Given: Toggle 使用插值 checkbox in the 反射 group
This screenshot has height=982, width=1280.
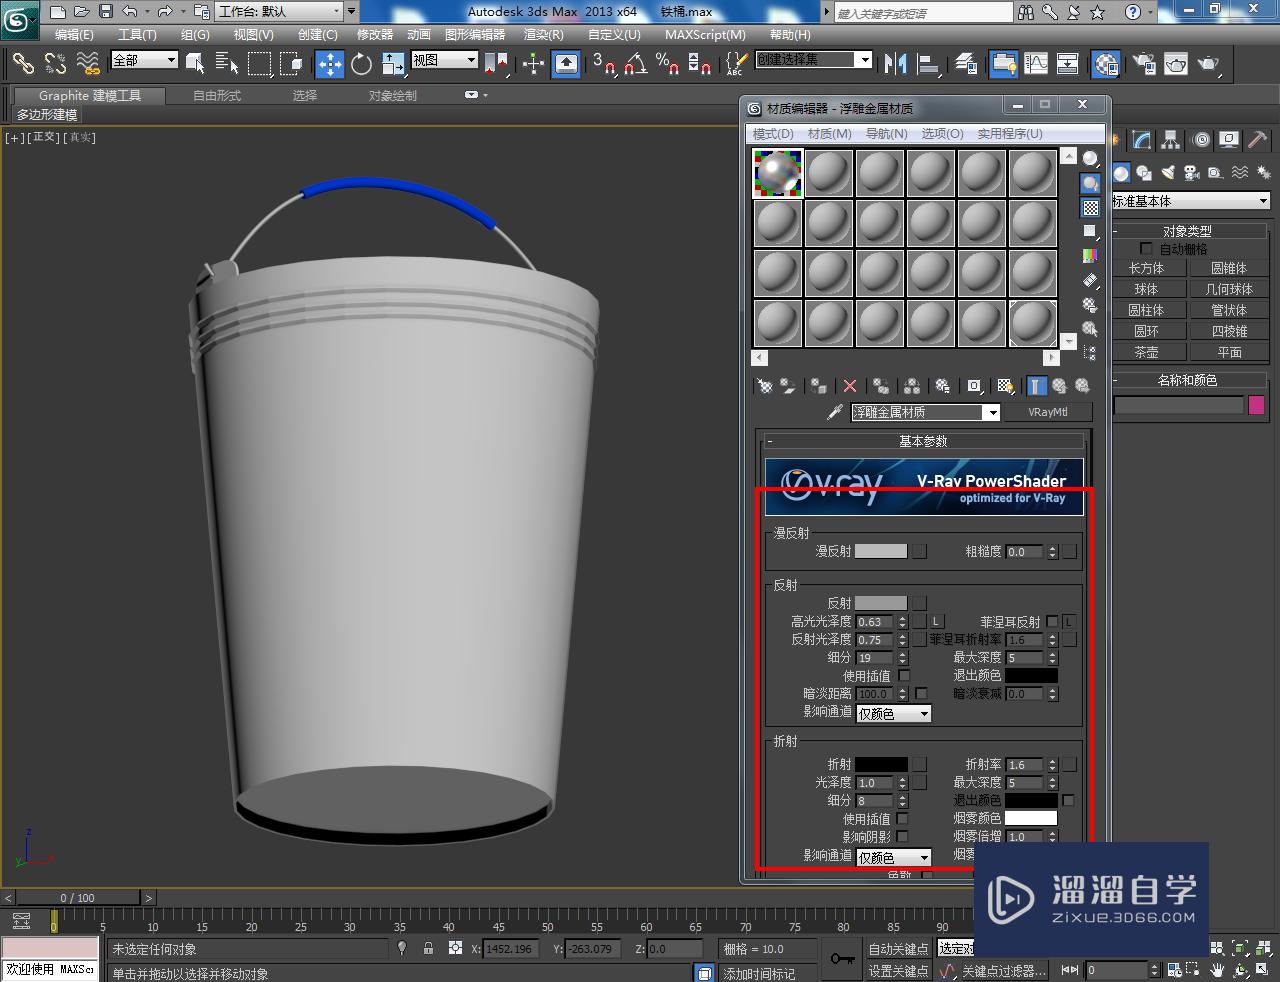Looking at the screenshot, I should click(x=904, y=676).
